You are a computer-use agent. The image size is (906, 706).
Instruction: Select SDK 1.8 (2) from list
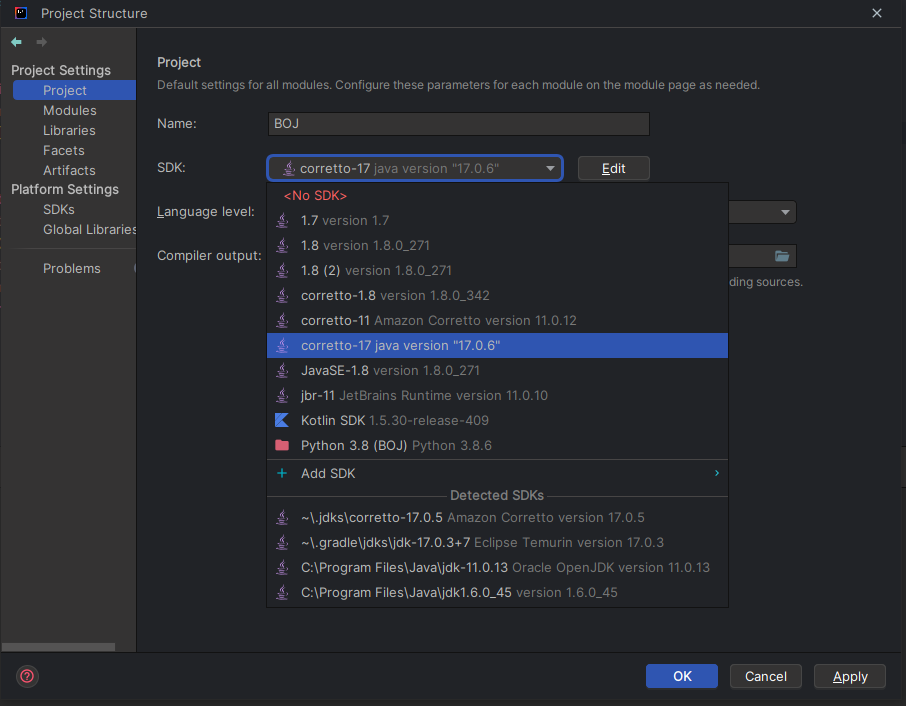click(x=497, y=270)
